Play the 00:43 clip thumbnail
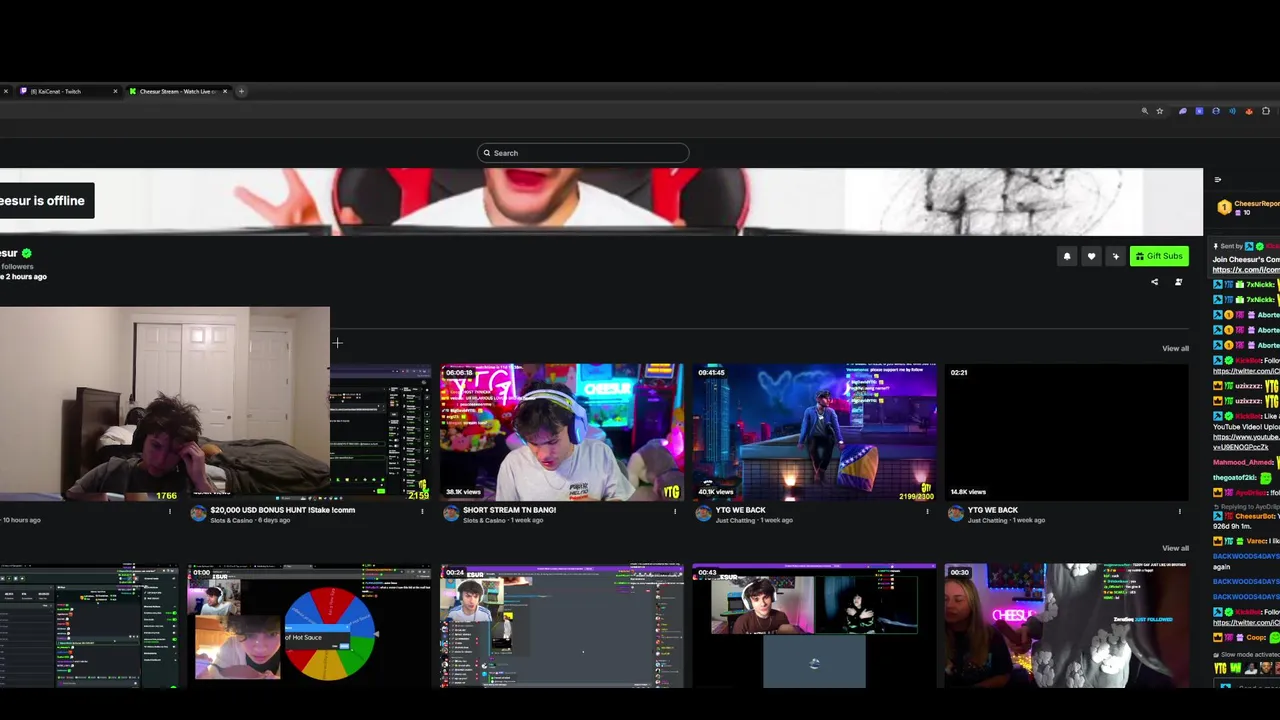Viewport: 1280px width, 720px height. point(815,626)
